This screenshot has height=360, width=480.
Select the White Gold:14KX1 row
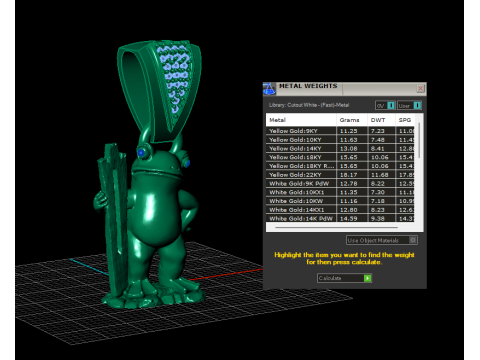pos(340,210)
